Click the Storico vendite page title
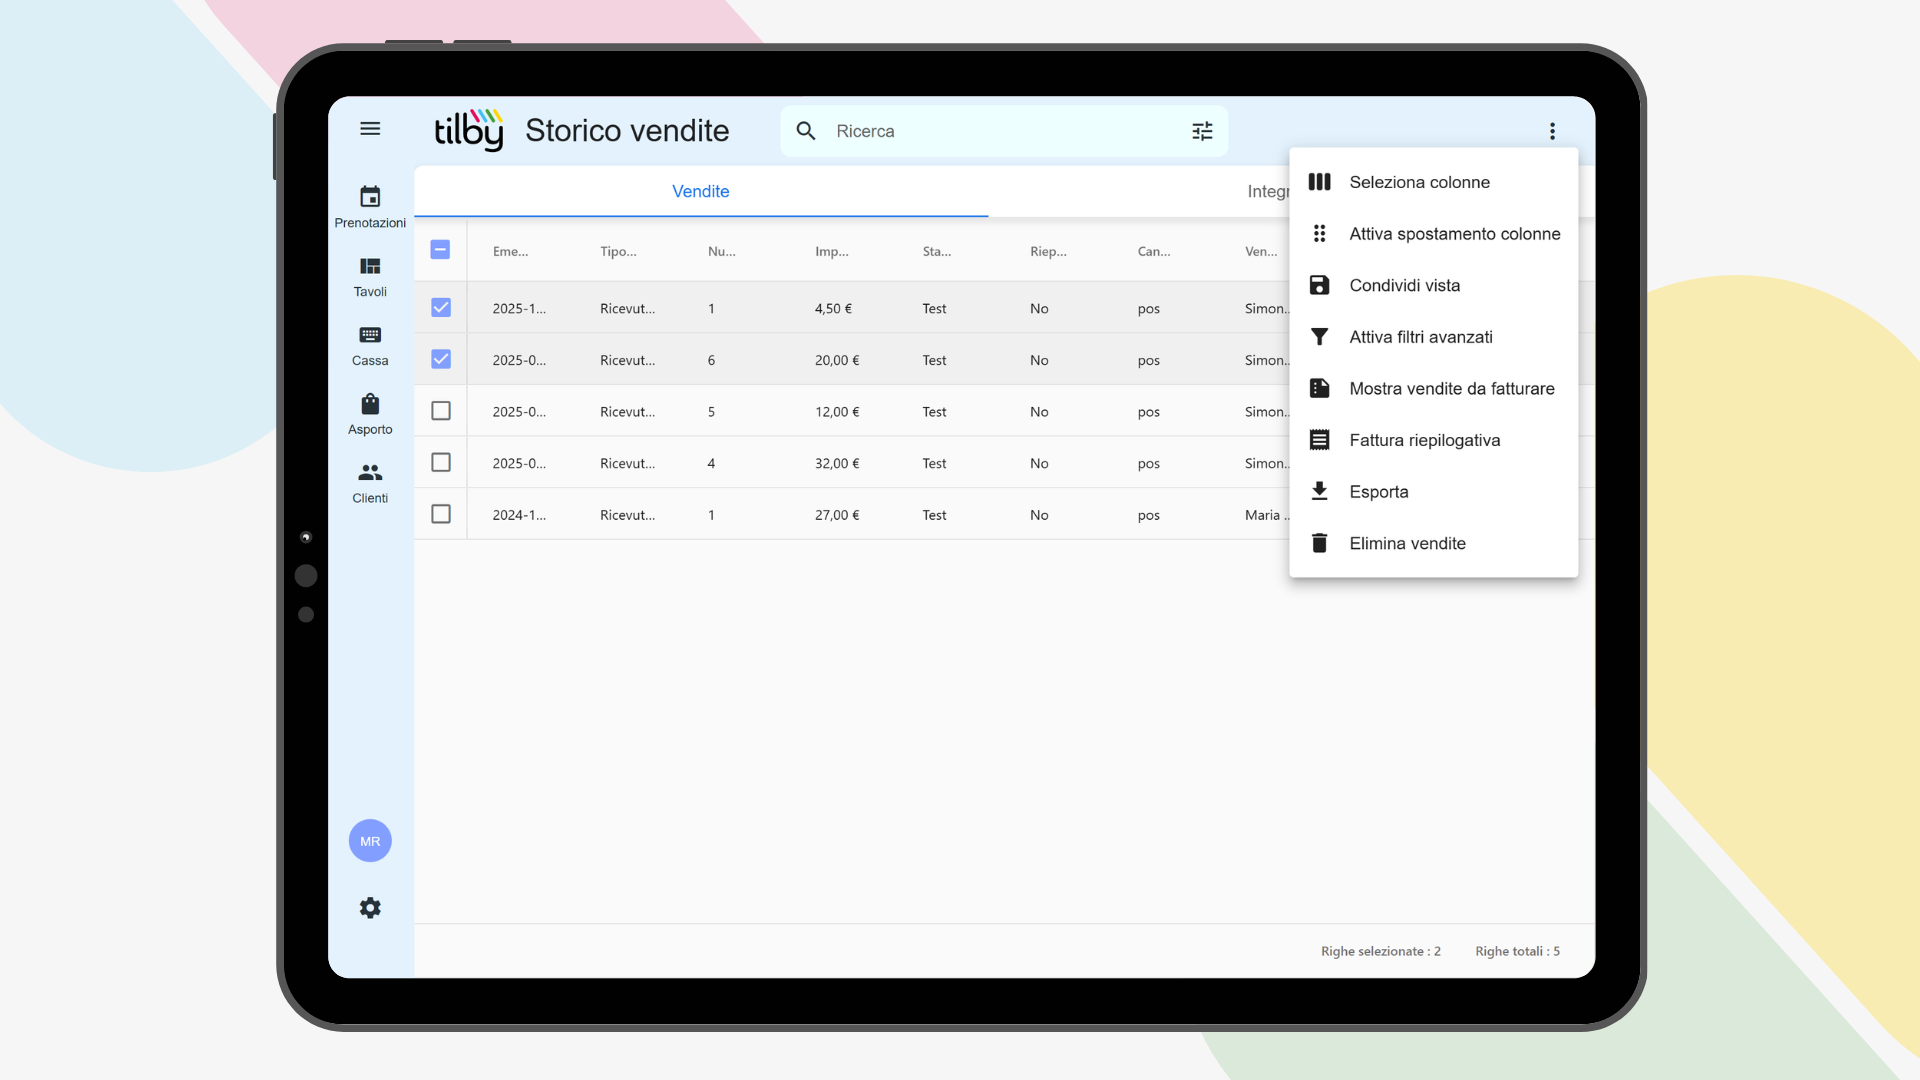Screen dimensions: 1920x1080 point(627,131)
